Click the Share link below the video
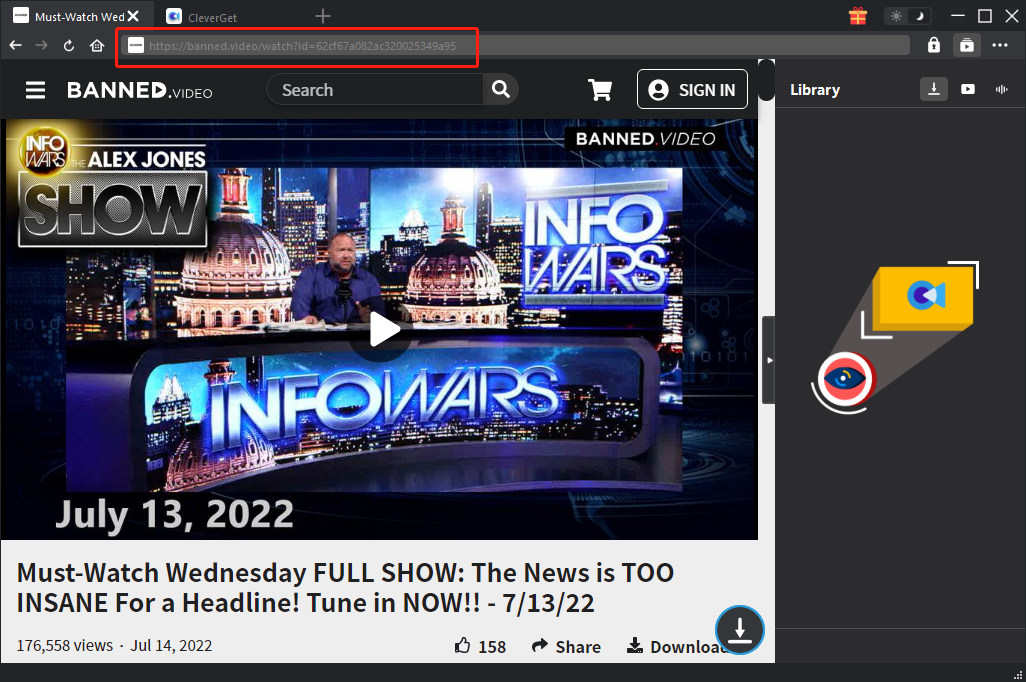Viewport: 1026px width, 682px height. pyautogui.click(x=566, y=646)
